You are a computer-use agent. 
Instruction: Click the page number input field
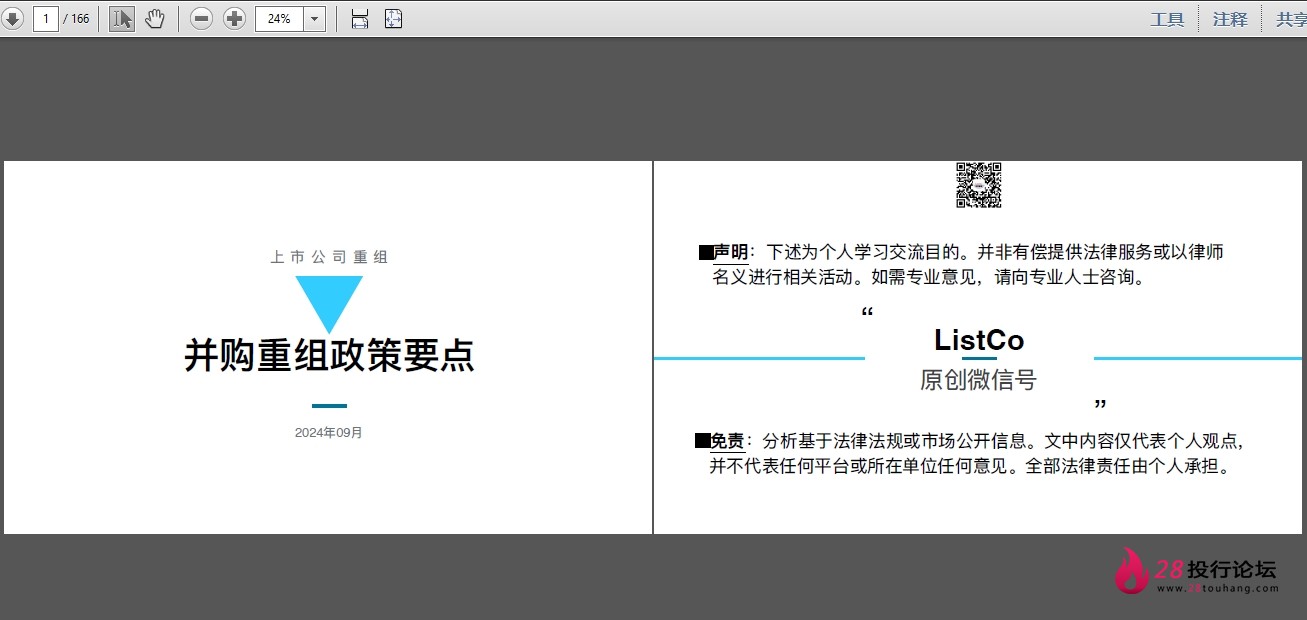pos(46,19)
